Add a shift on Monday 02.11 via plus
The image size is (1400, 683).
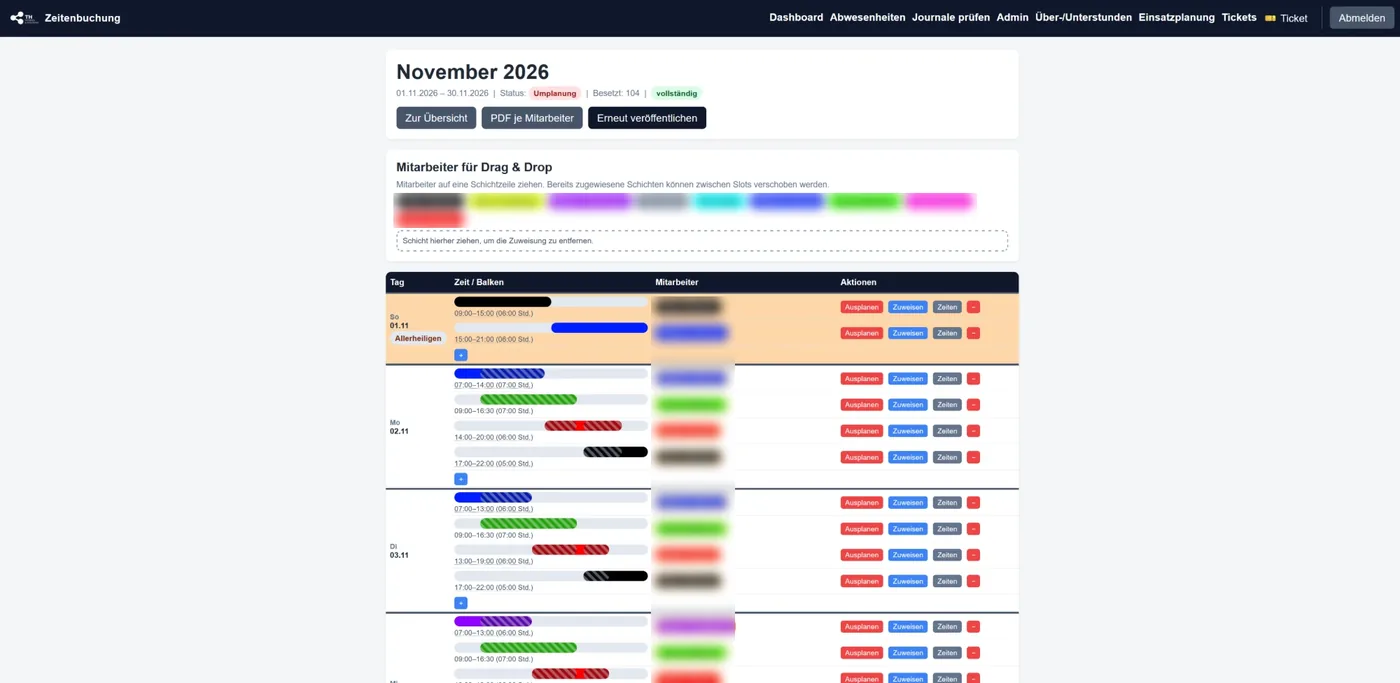[x=461, y=479]
